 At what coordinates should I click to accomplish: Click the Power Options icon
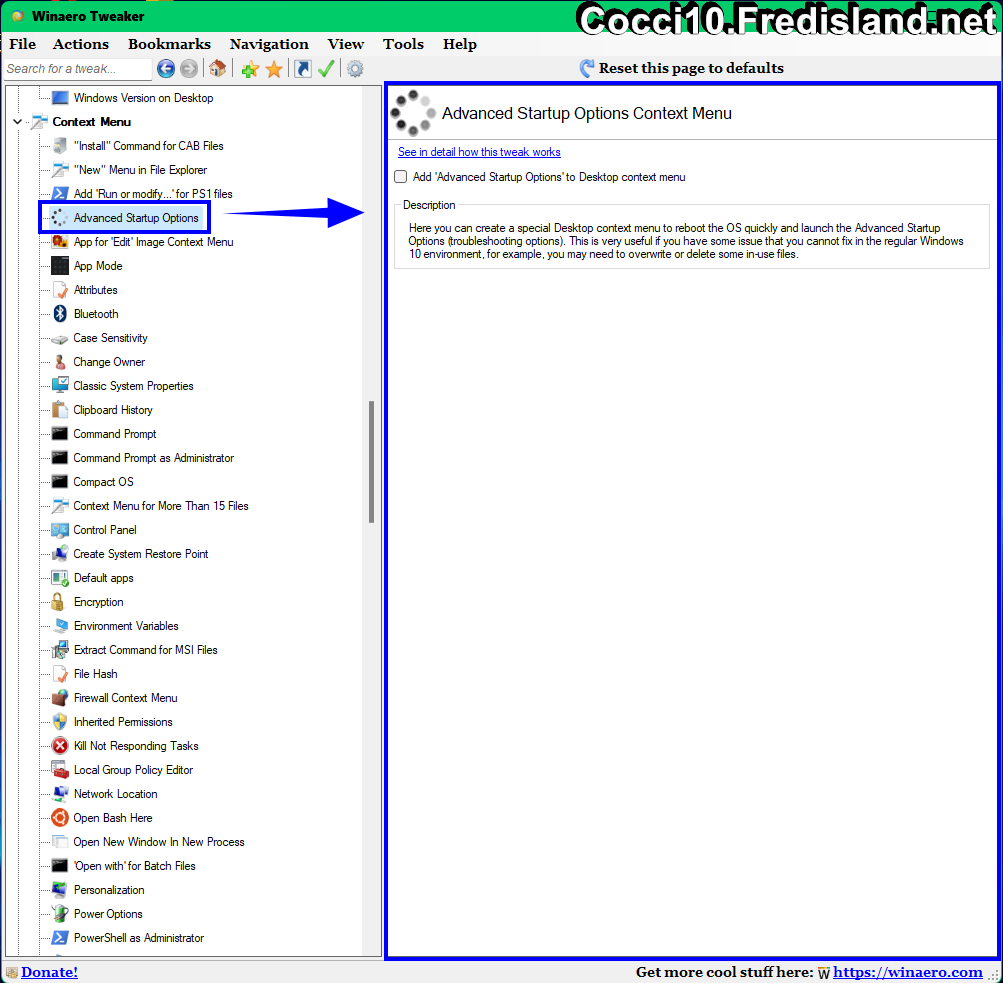[x=60, y=913]
